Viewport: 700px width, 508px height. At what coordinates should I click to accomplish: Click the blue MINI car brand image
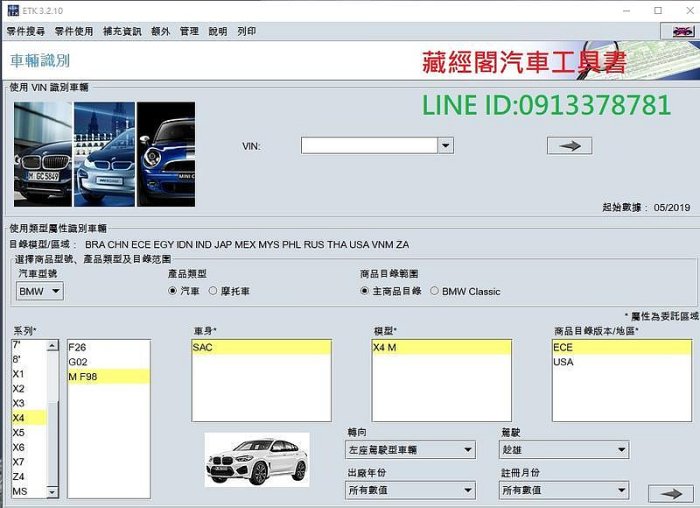click(x=165, y=153)
